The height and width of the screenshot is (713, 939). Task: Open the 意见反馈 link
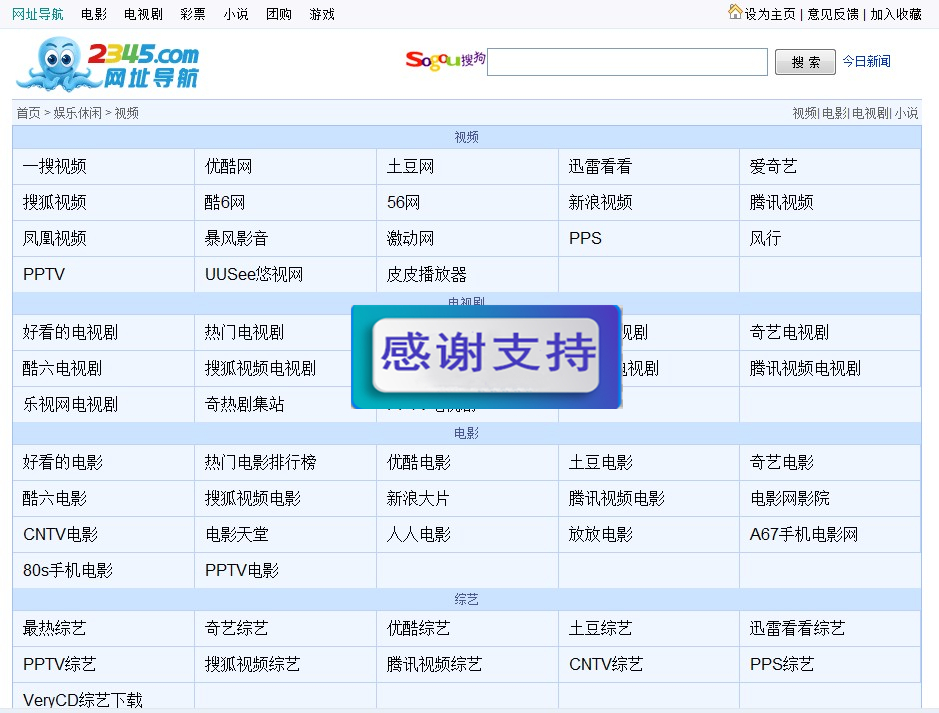[833, 14]
